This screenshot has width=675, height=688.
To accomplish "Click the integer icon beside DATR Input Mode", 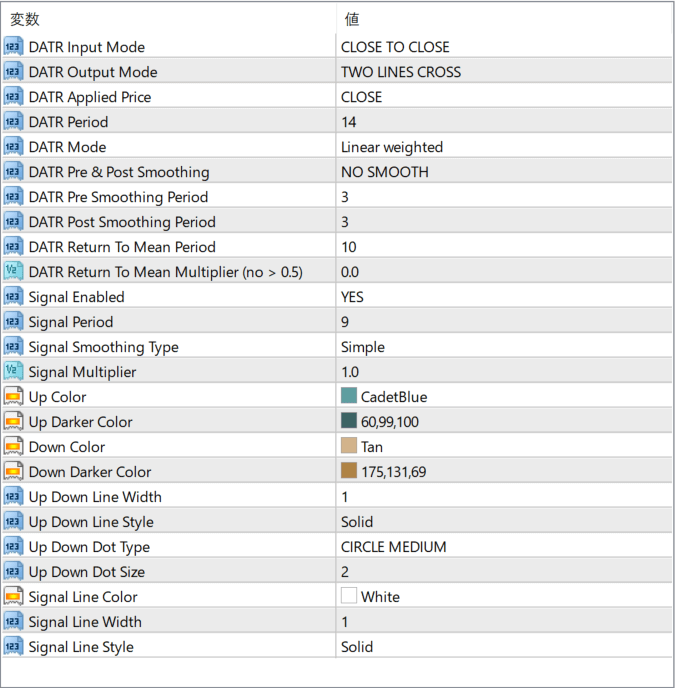I will (x=13, y=47).
